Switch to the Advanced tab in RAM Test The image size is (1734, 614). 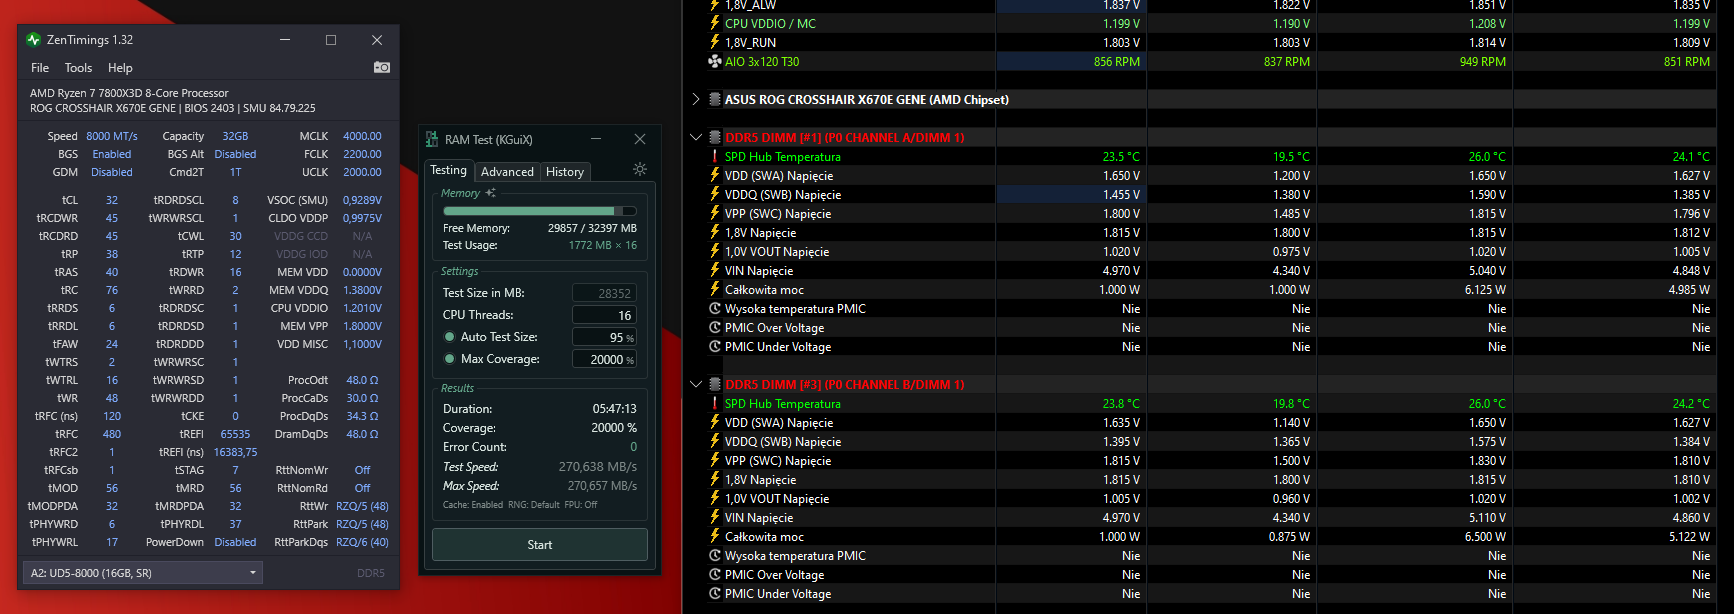pos(507,172)
